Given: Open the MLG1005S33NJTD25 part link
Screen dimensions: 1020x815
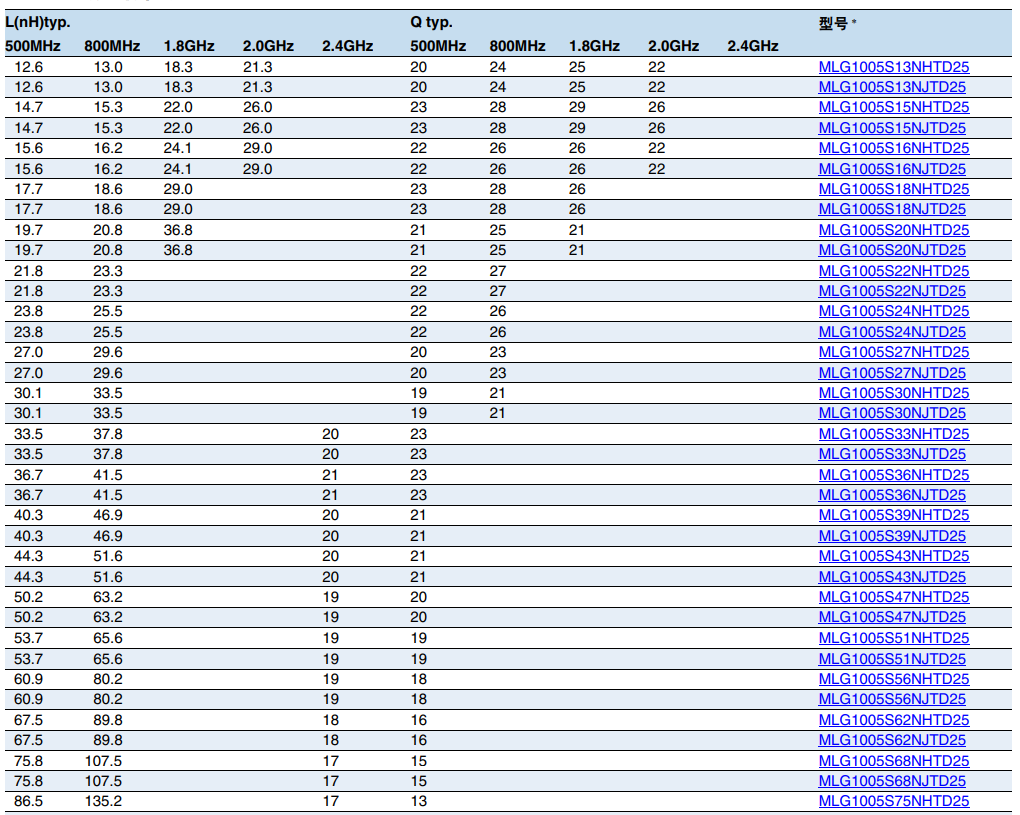Looking at the screenshot, I should tap(892, 455).
